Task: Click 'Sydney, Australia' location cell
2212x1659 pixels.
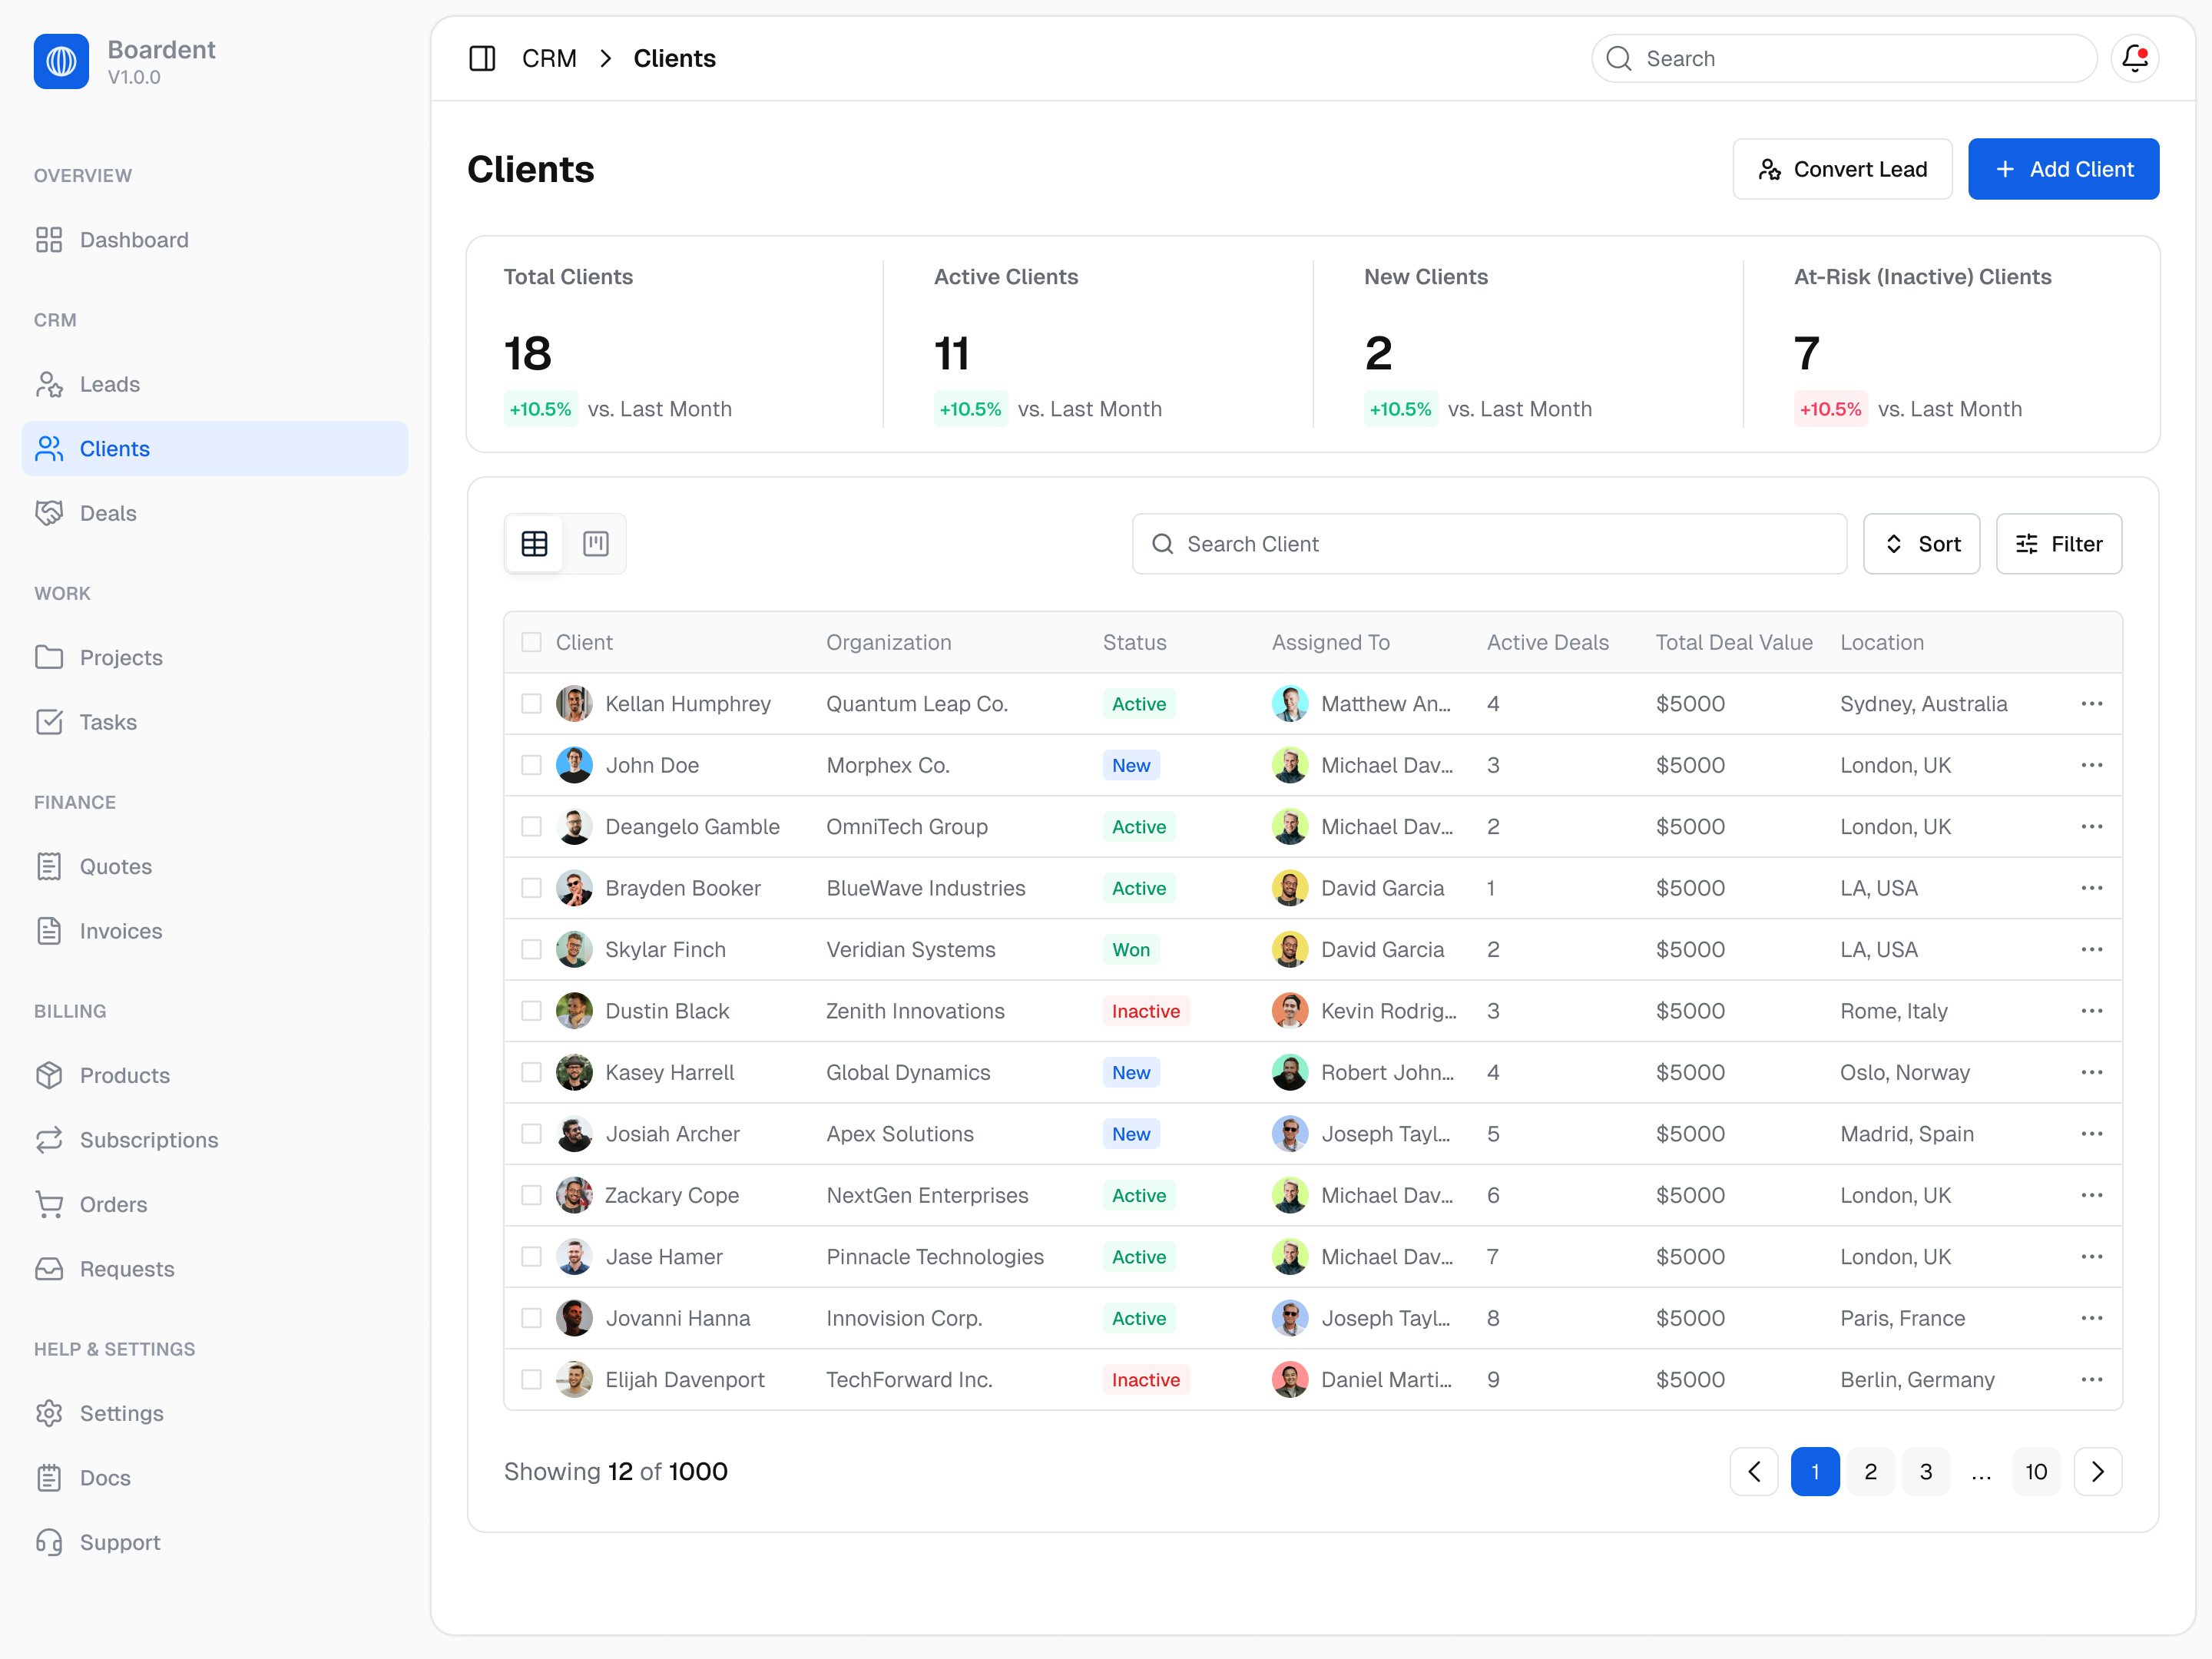Action: point(1923,704)
